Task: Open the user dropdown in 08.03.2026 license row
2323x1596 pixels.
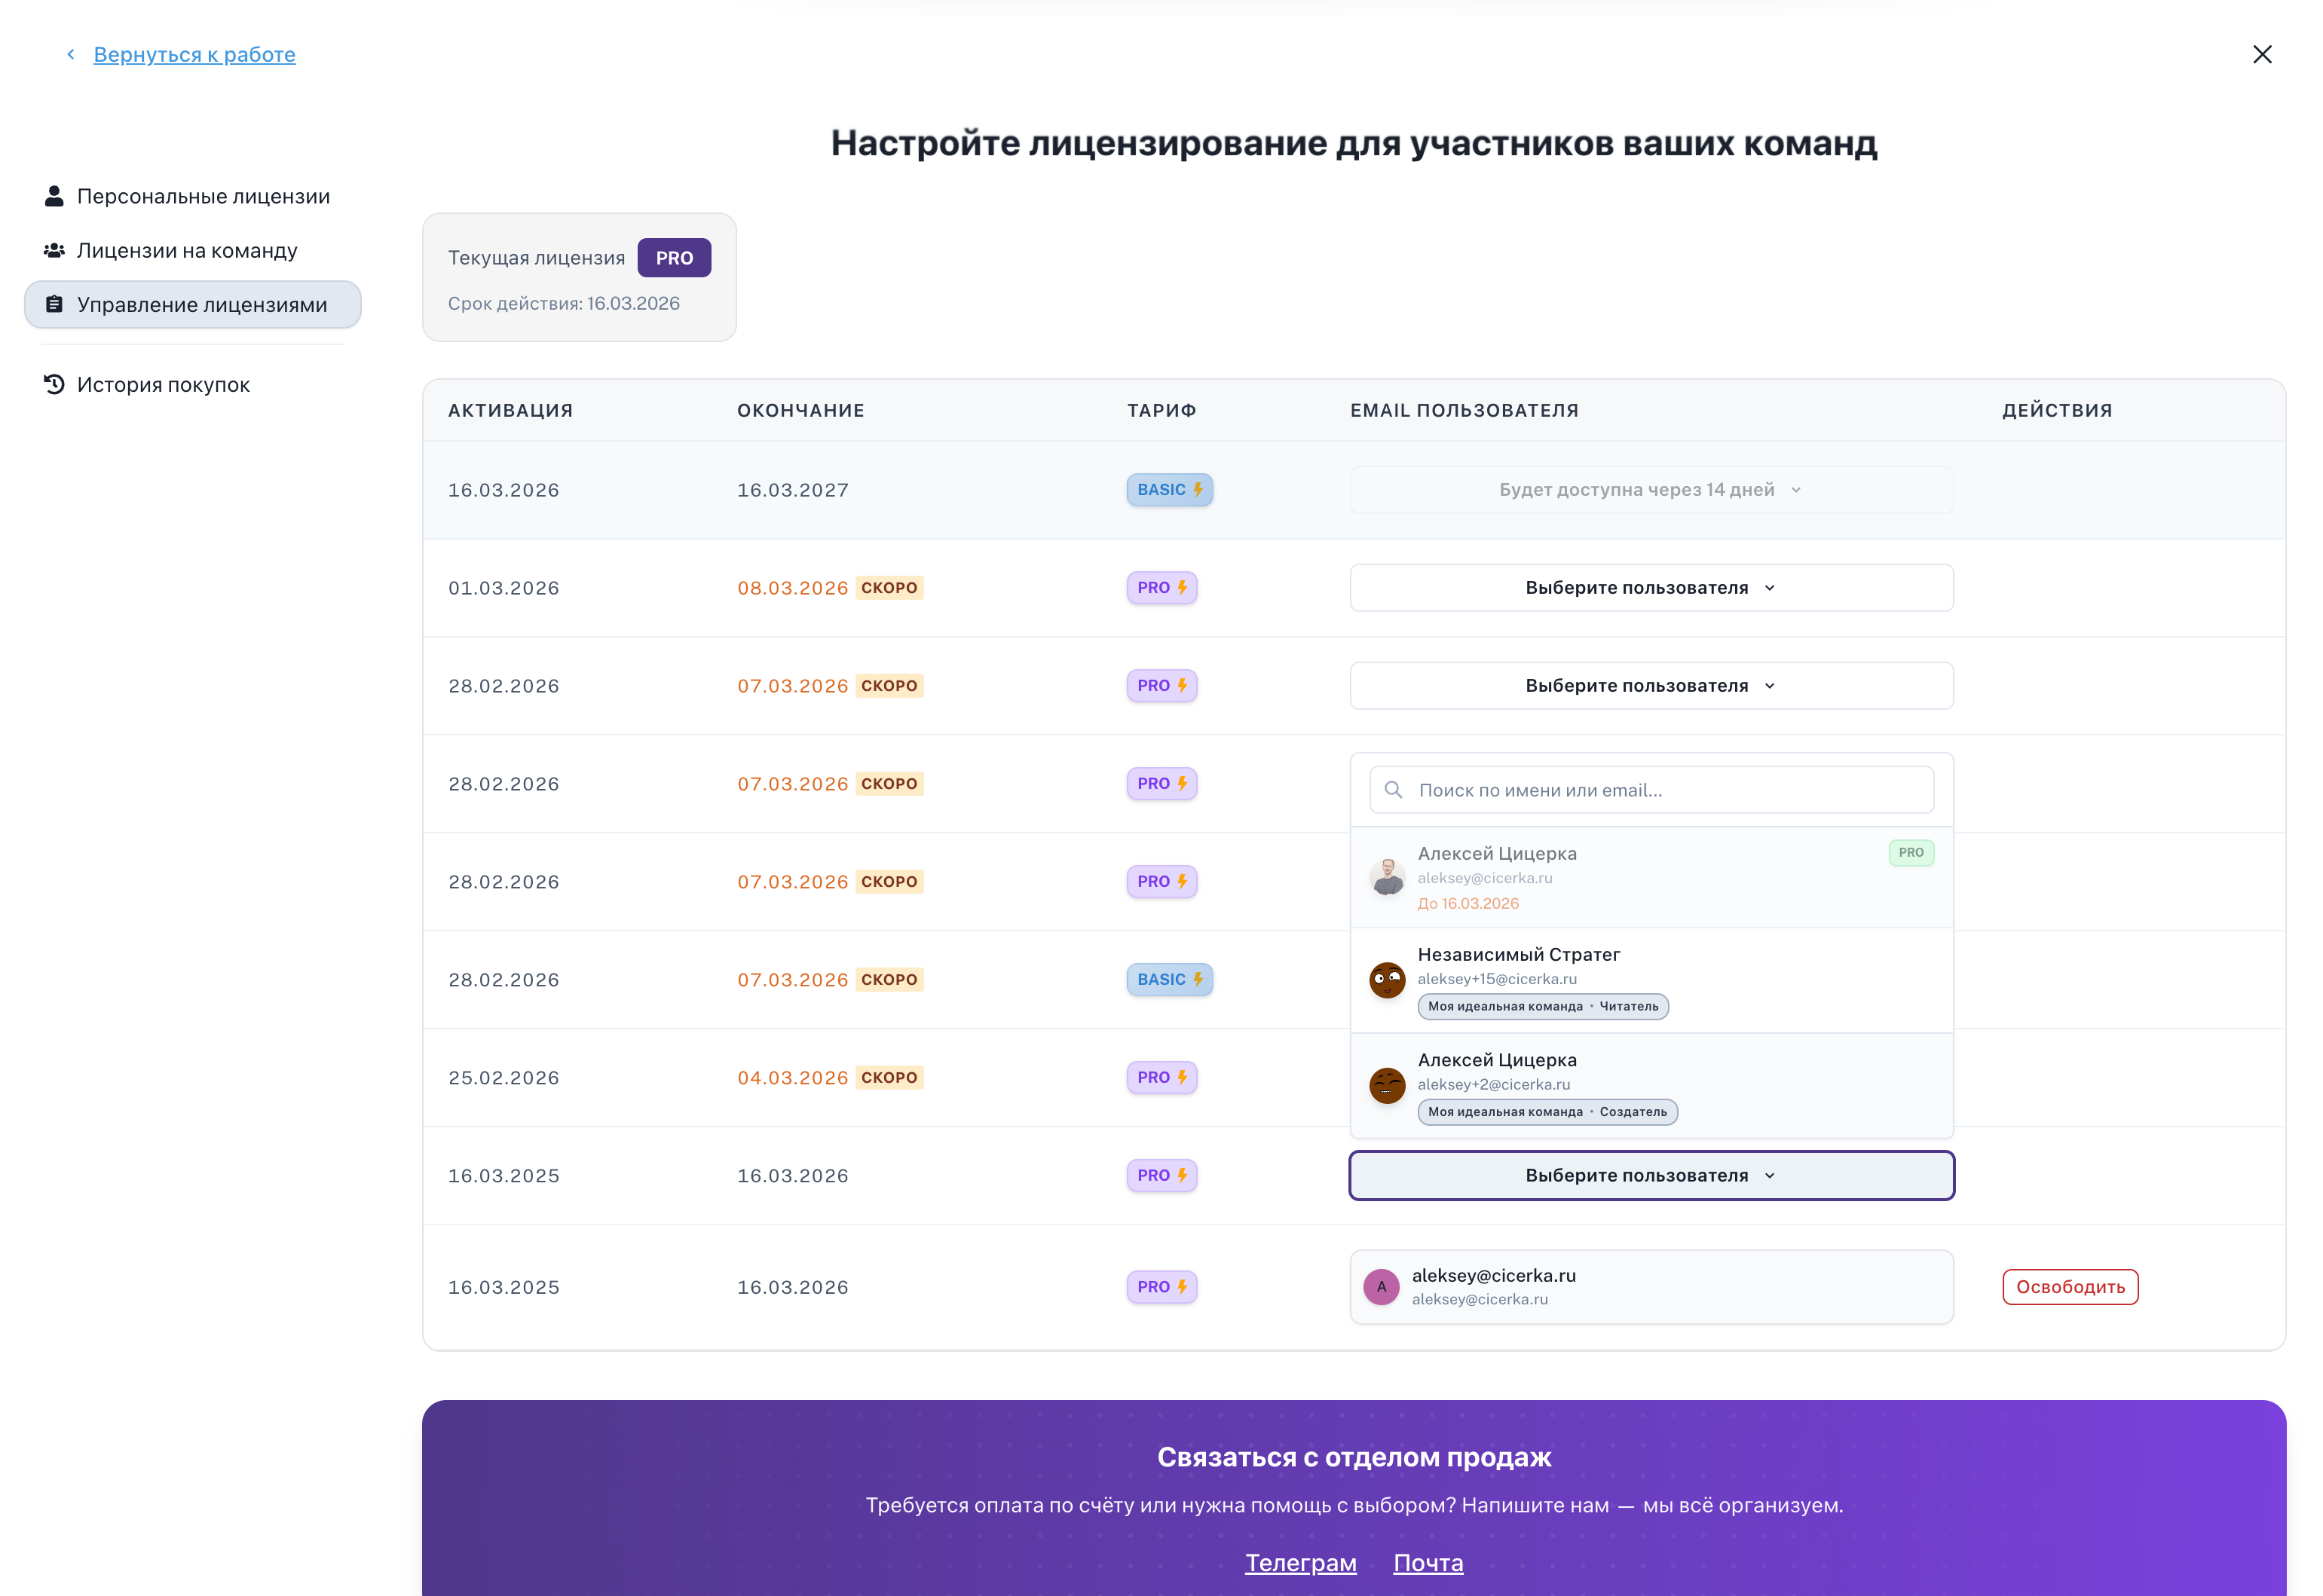Action: click(x=1651, y=588)
